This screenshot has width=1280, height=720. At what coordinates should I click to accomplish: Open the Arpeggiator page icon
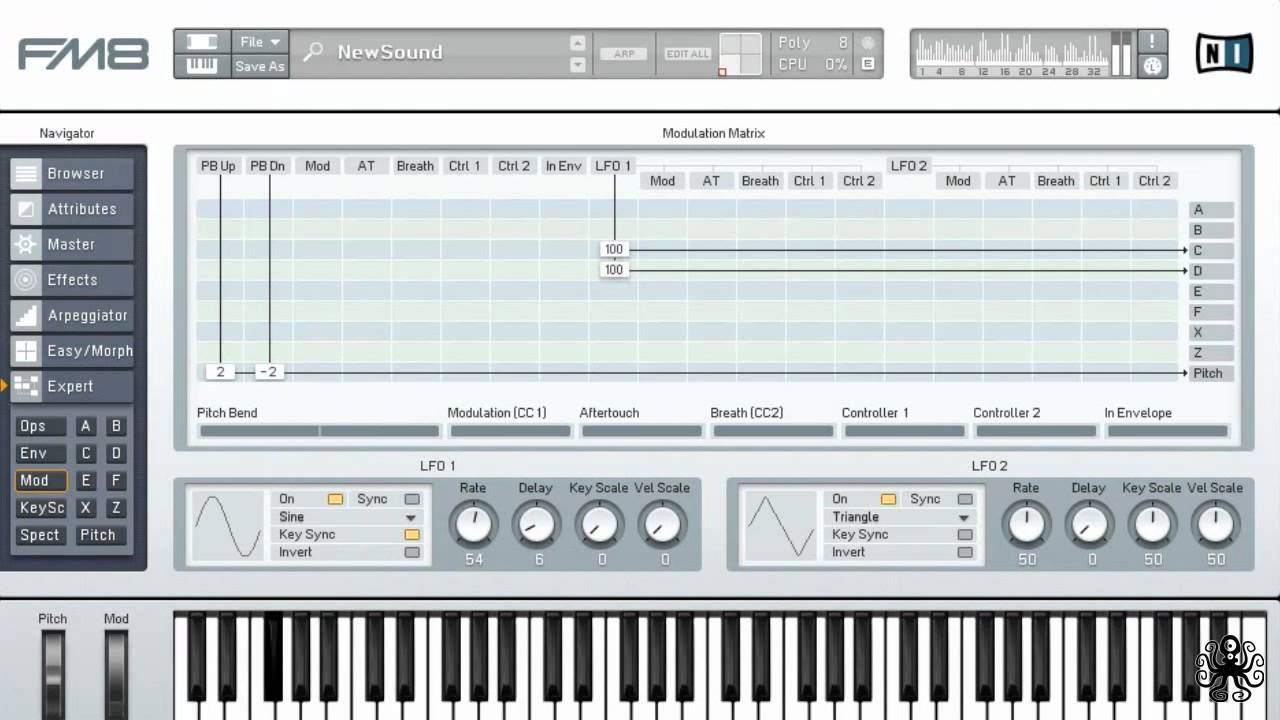(27, 316)
